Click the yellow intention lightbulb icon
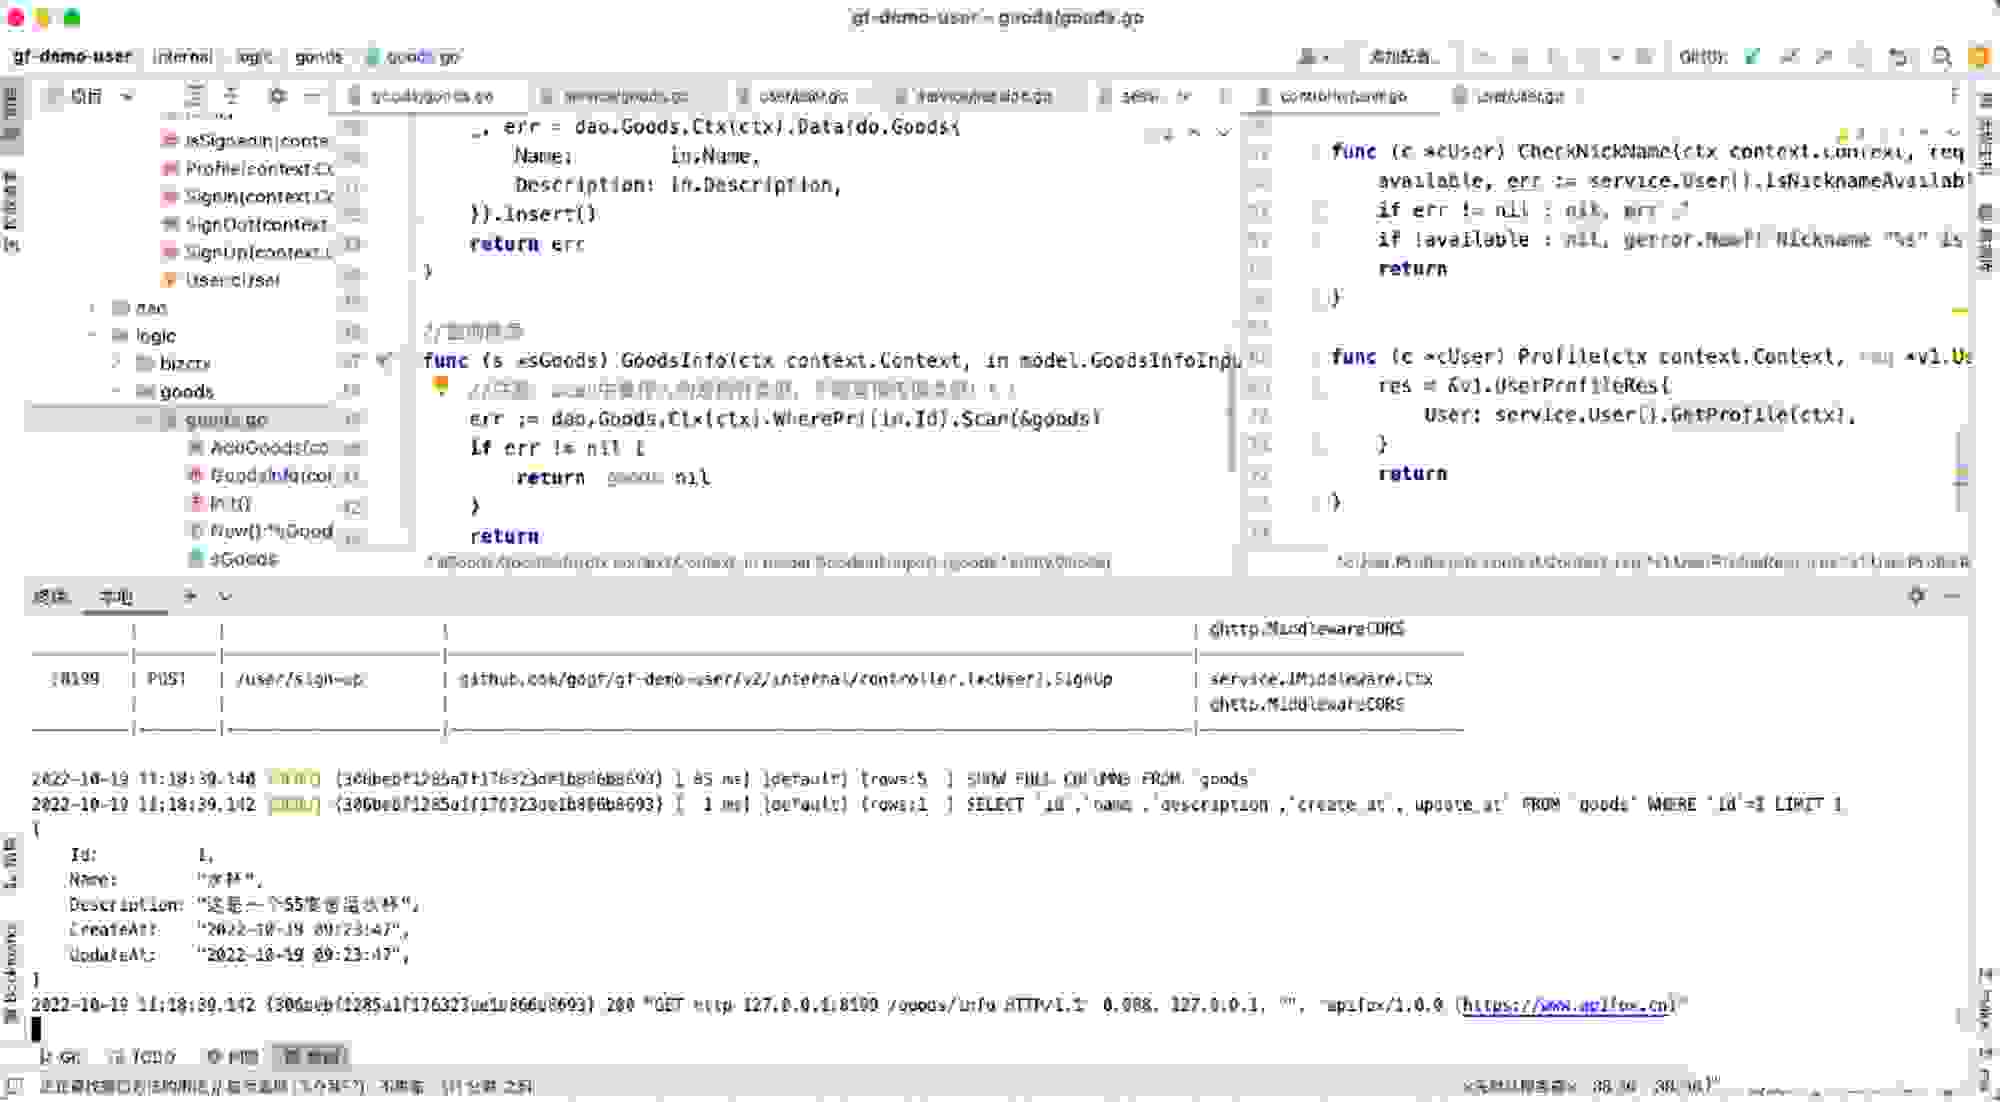This screenshot has height=1102, width=2000. [441, 386]
